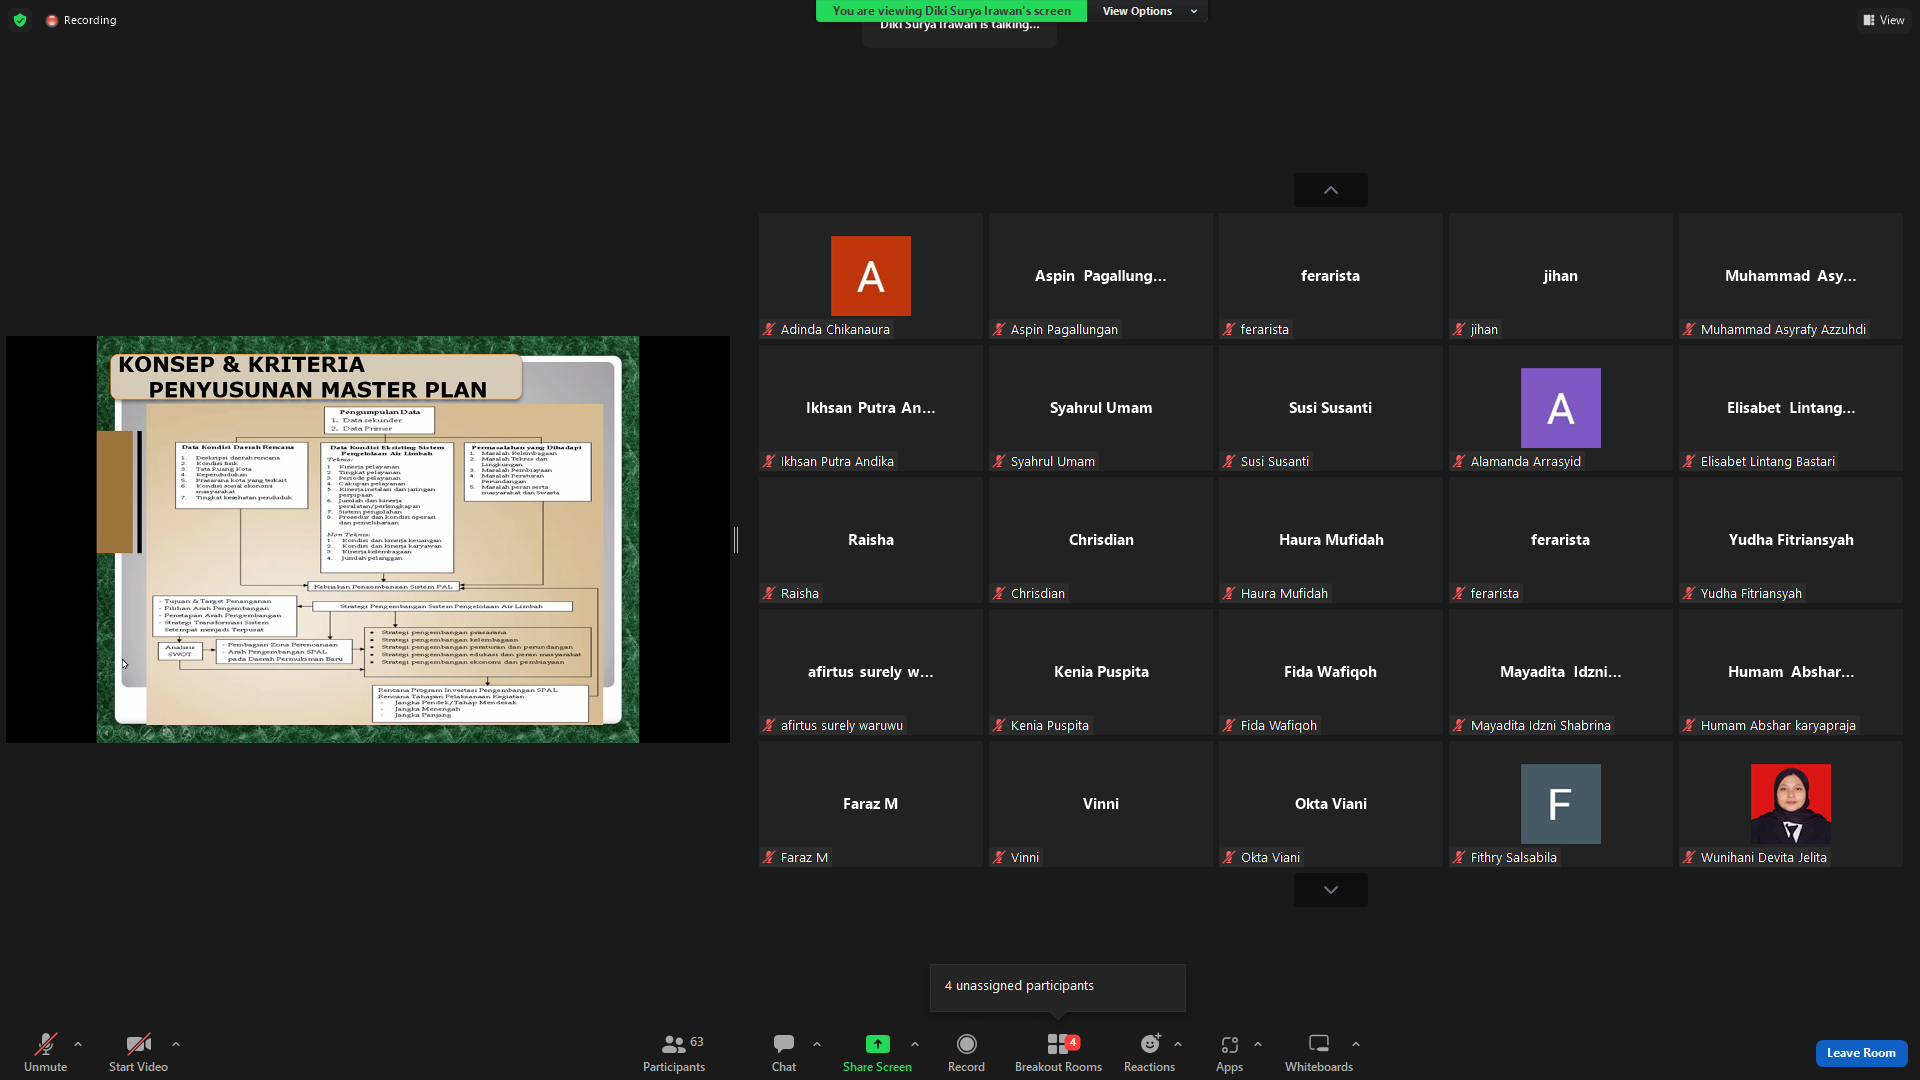
Task: Click the mute icon beside Chrisdian
Action: click(999, 594)
